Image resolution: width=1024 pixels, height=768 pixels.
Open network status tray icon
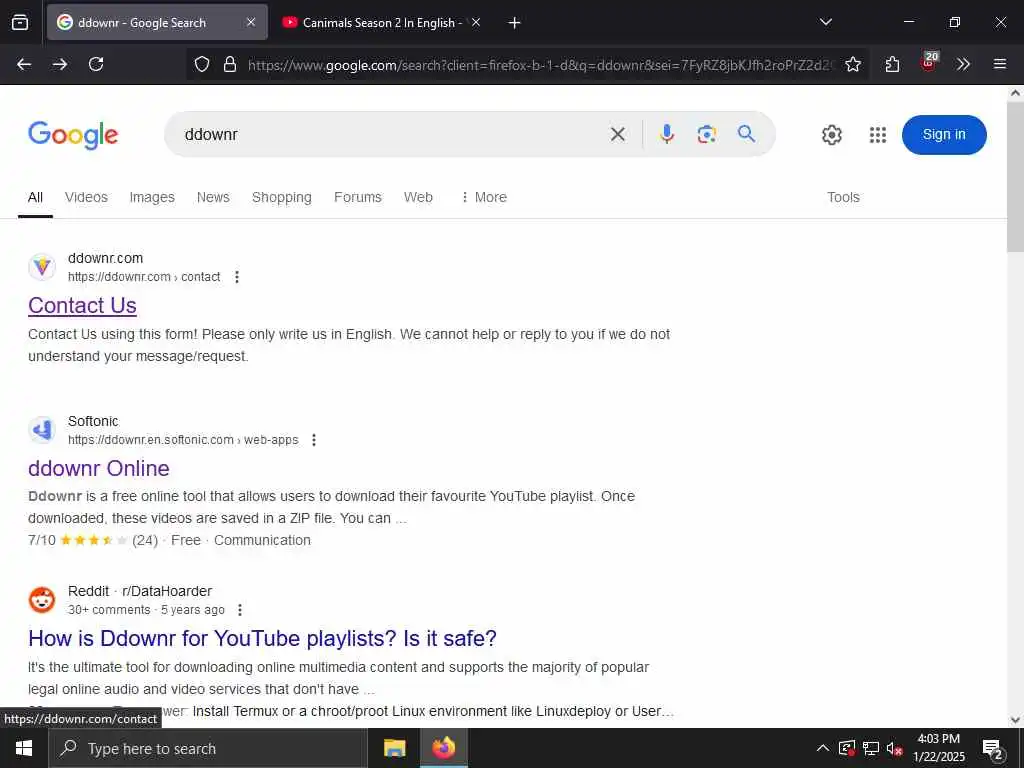pos(871,748)
